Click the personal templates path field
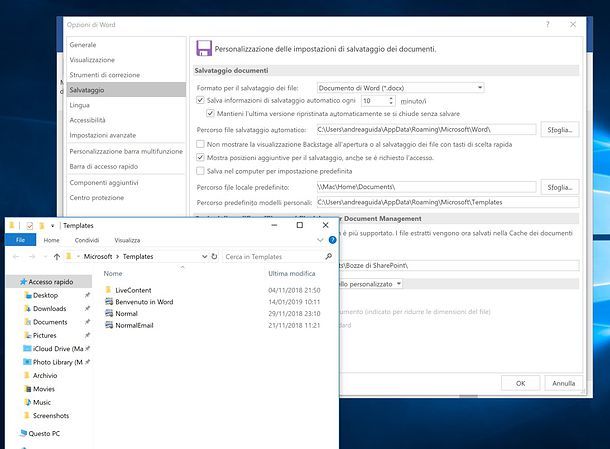The width and height of the screenshot is (610, 449). [447, 202]
